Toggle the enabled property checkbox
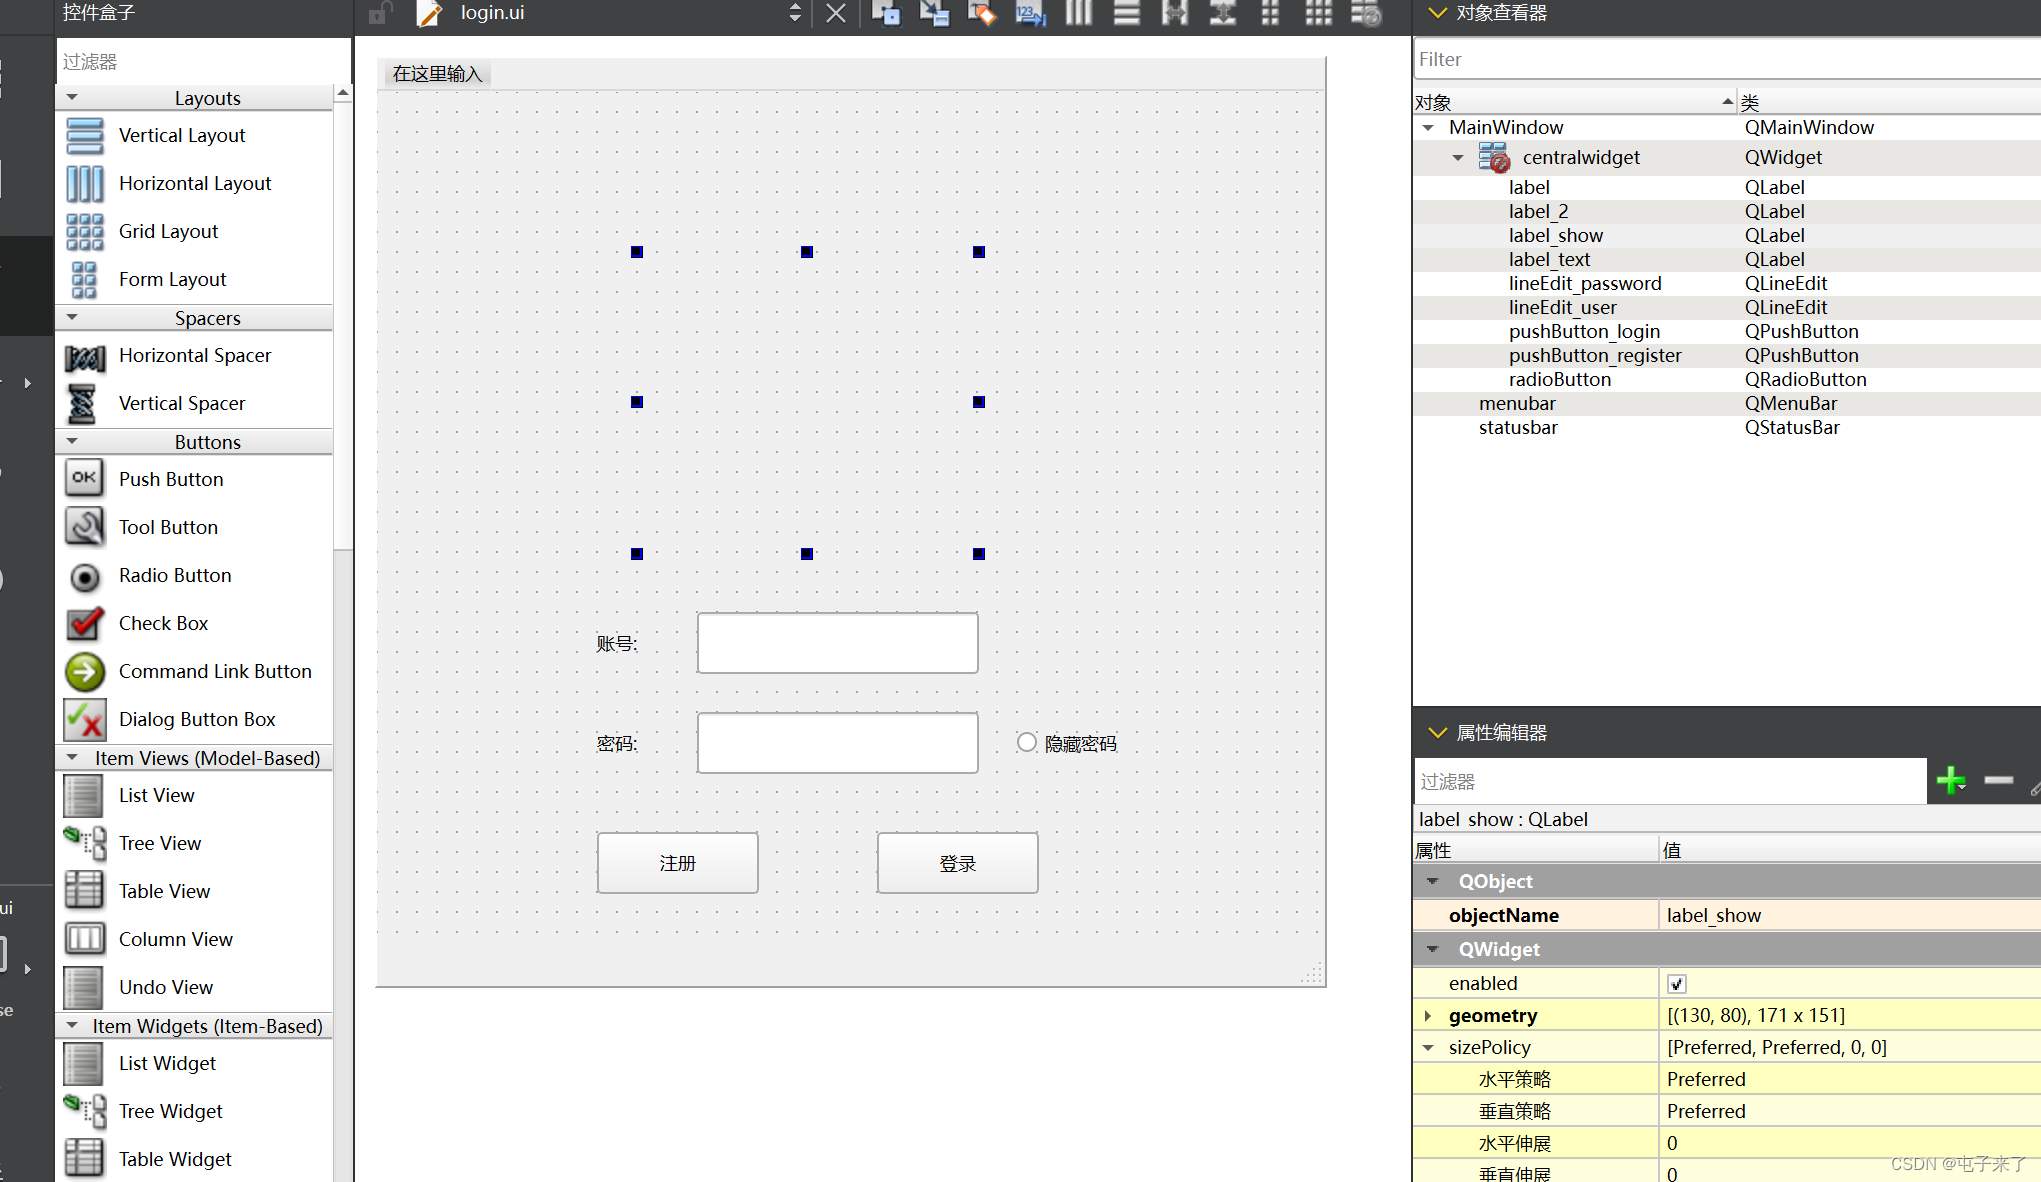 pos(1677,984)
